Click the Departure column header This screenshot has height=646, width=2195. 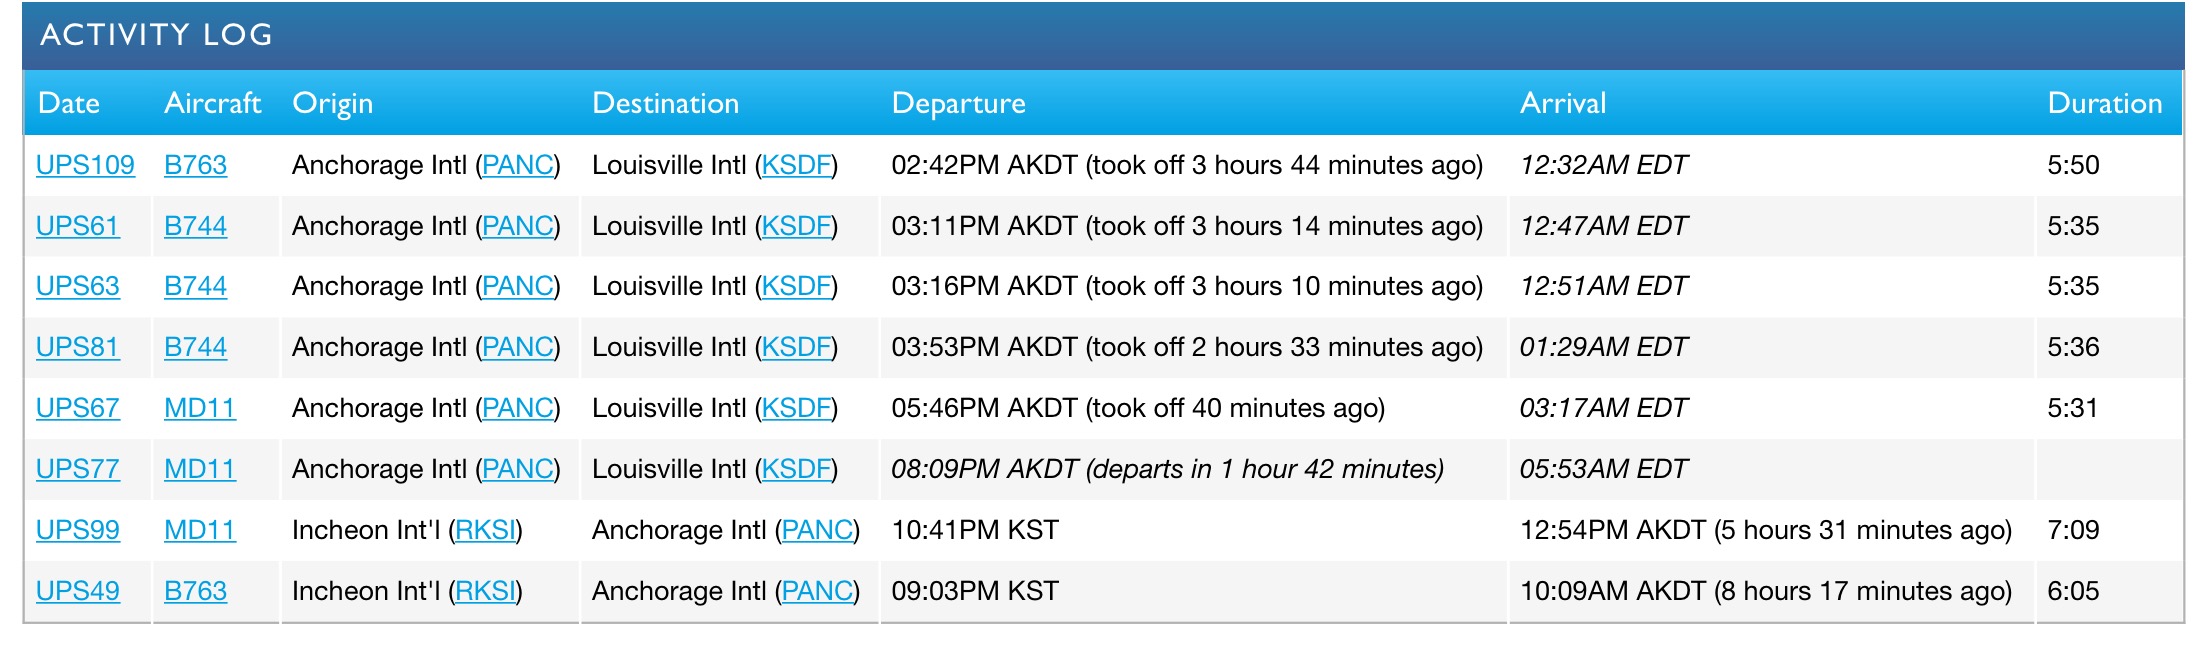pos(958,103)
